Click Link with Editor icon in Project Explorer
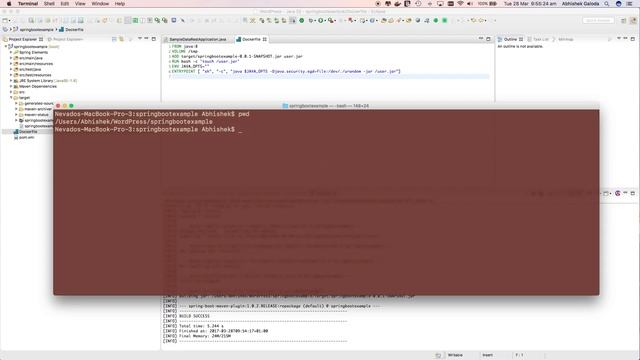Viewport: 640px width, 360px height. click(121, 39)
